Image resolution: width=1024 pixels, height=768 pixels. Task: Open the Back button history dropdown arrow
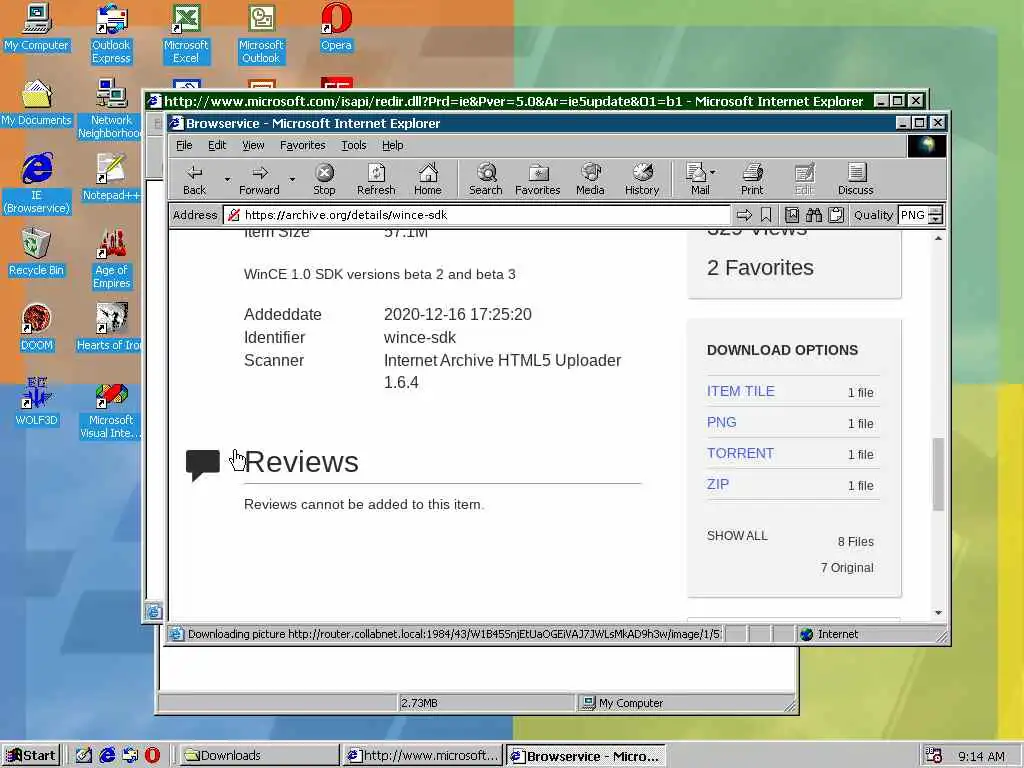(x=227, y=179)
